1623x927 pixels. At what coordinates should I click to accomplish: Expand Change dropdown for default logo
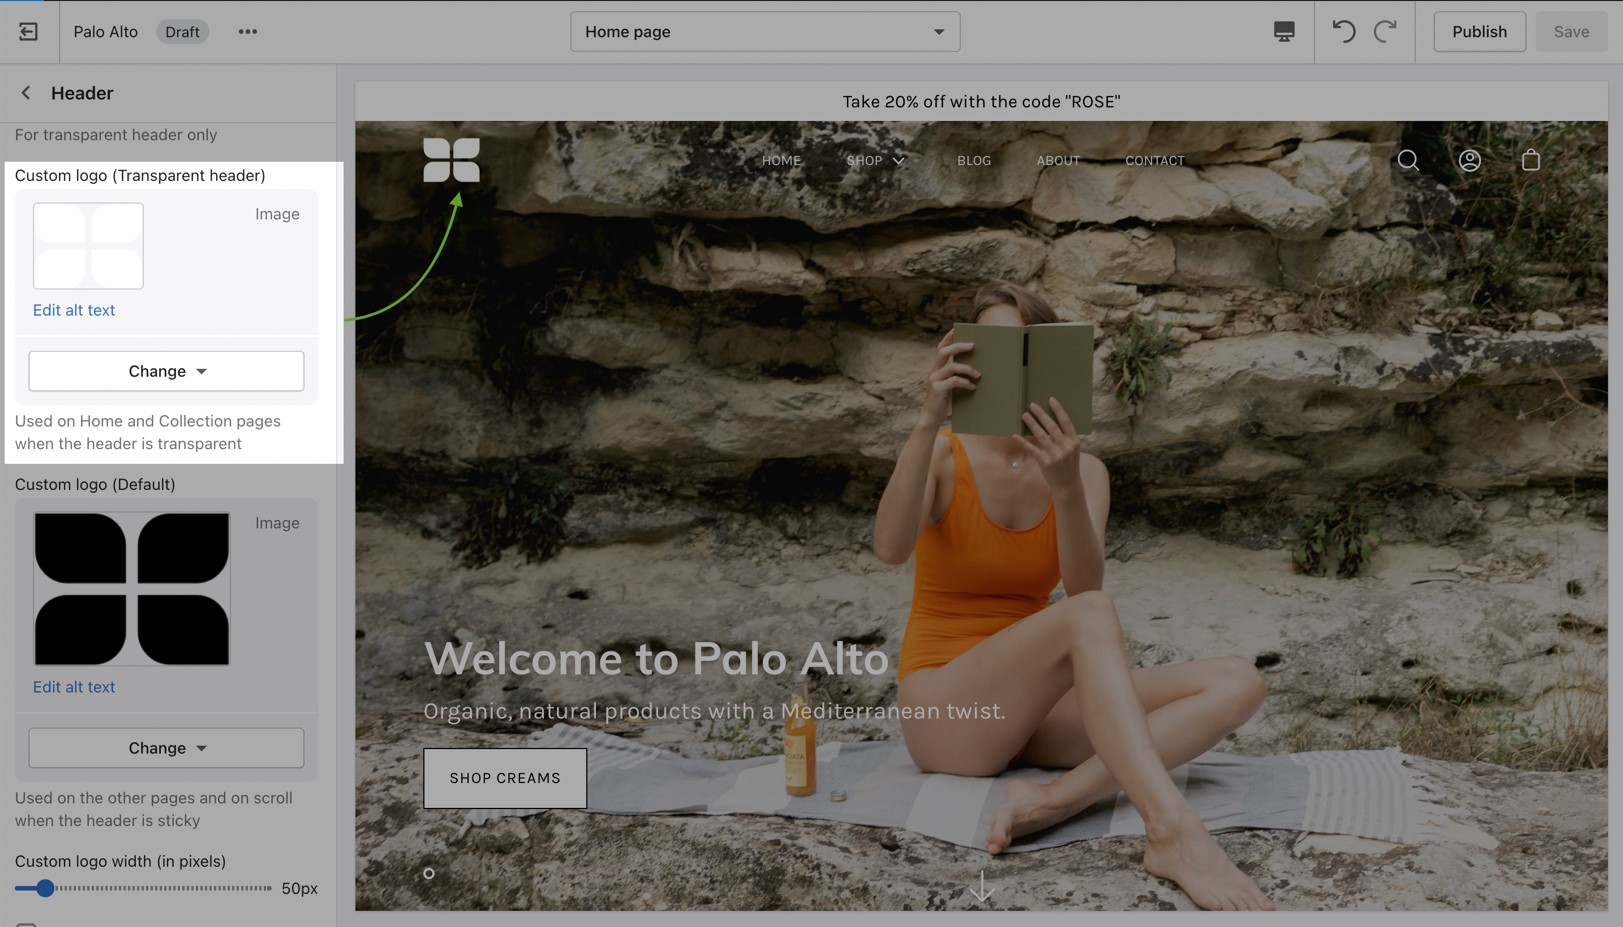[166, 748]
